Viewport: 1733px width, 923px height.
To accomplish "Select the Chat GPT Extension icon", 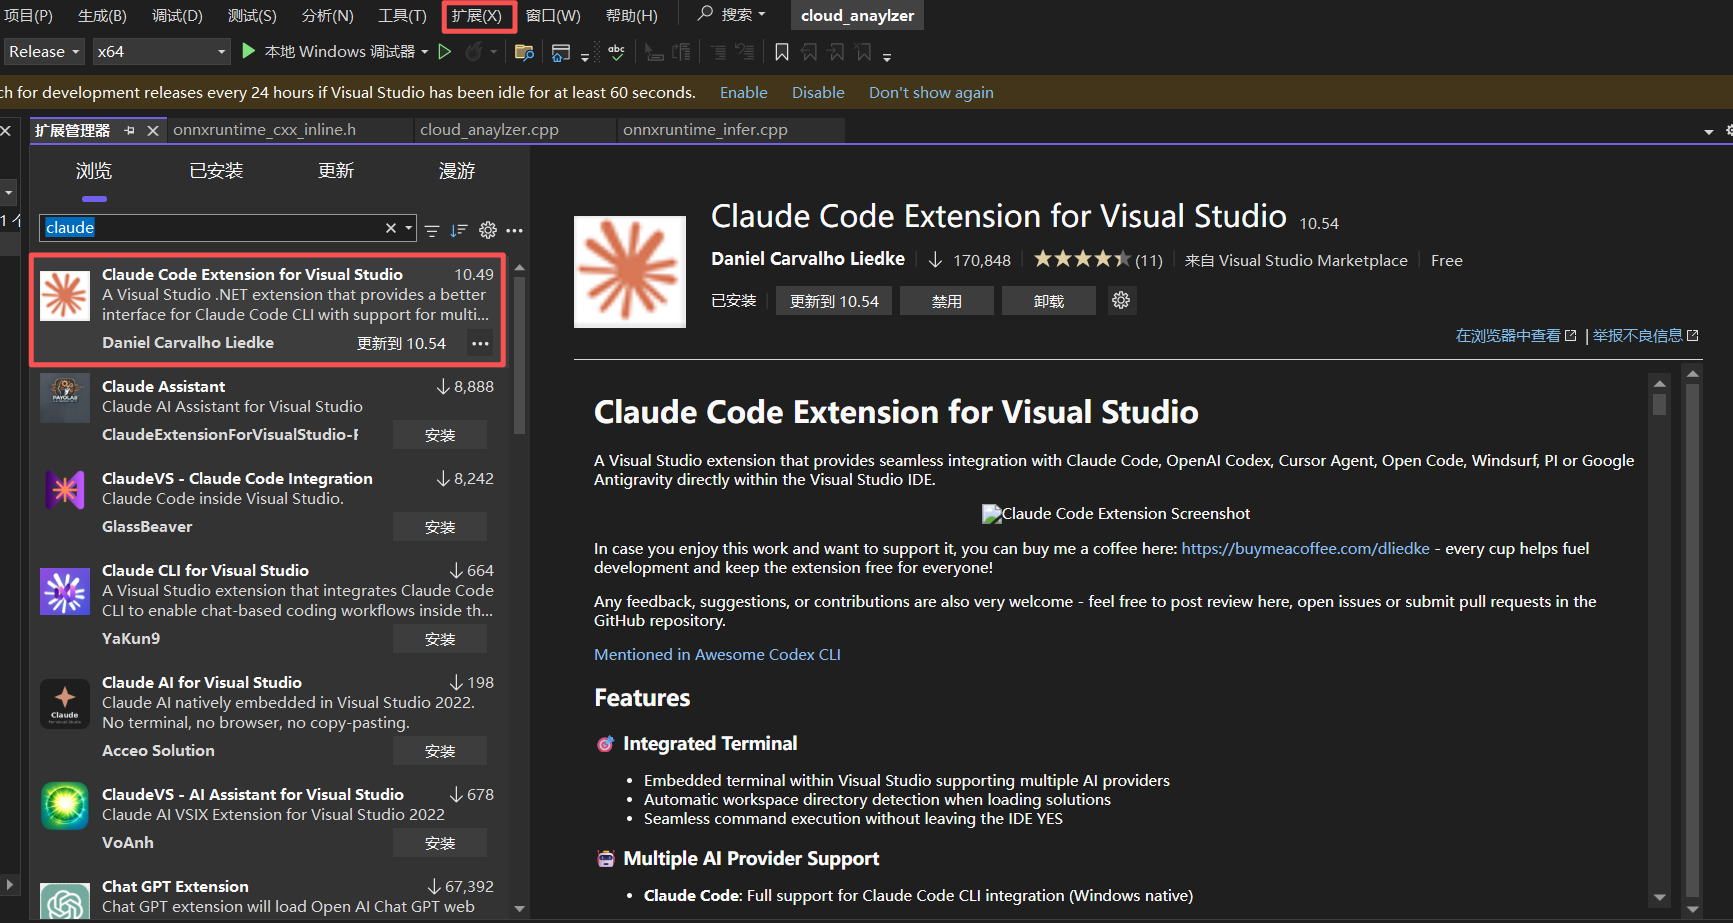I will [x=65, y=900].
